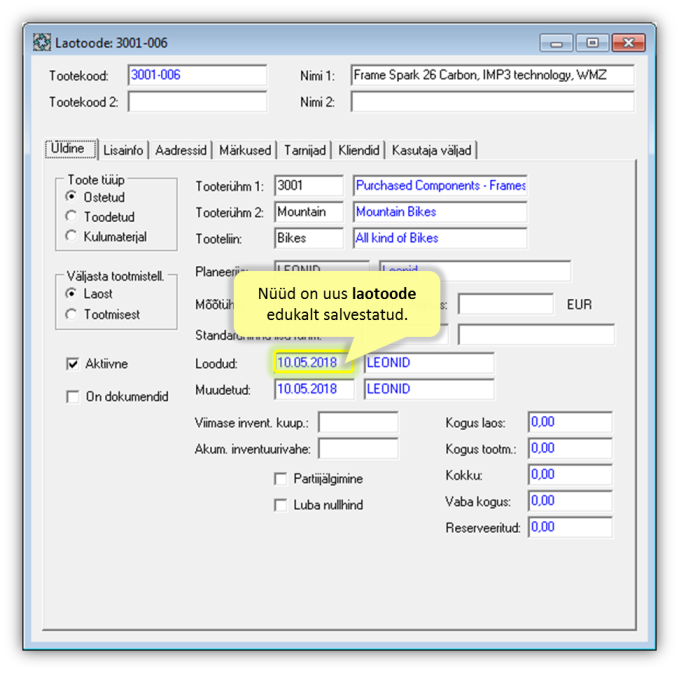Screen dimensions: 679x673
Task: Click the price field left of EUR
Action: (506, 304)
